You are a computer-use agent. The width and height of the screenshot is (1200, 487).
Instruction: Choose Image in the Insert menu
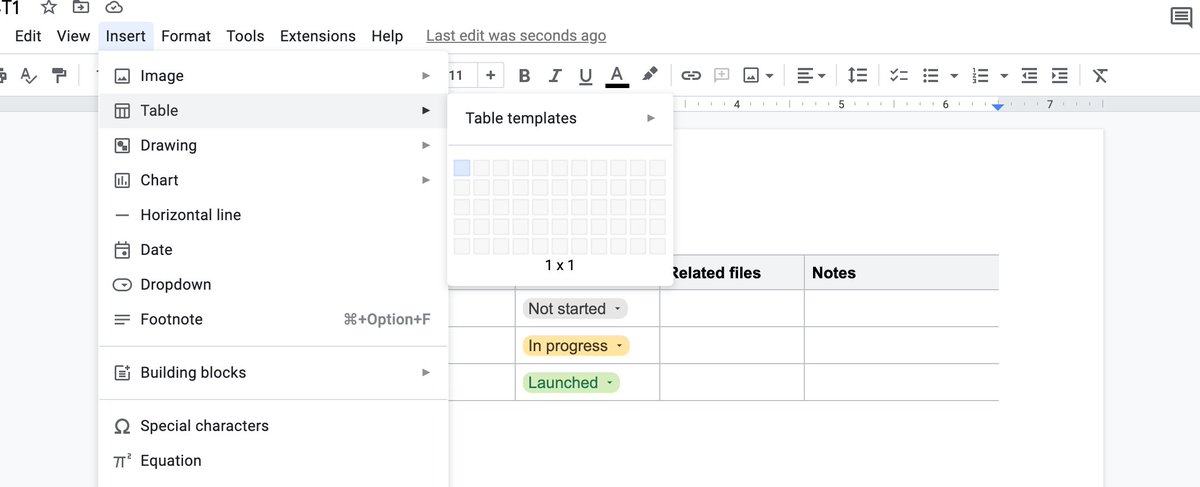tap(273, 76)
